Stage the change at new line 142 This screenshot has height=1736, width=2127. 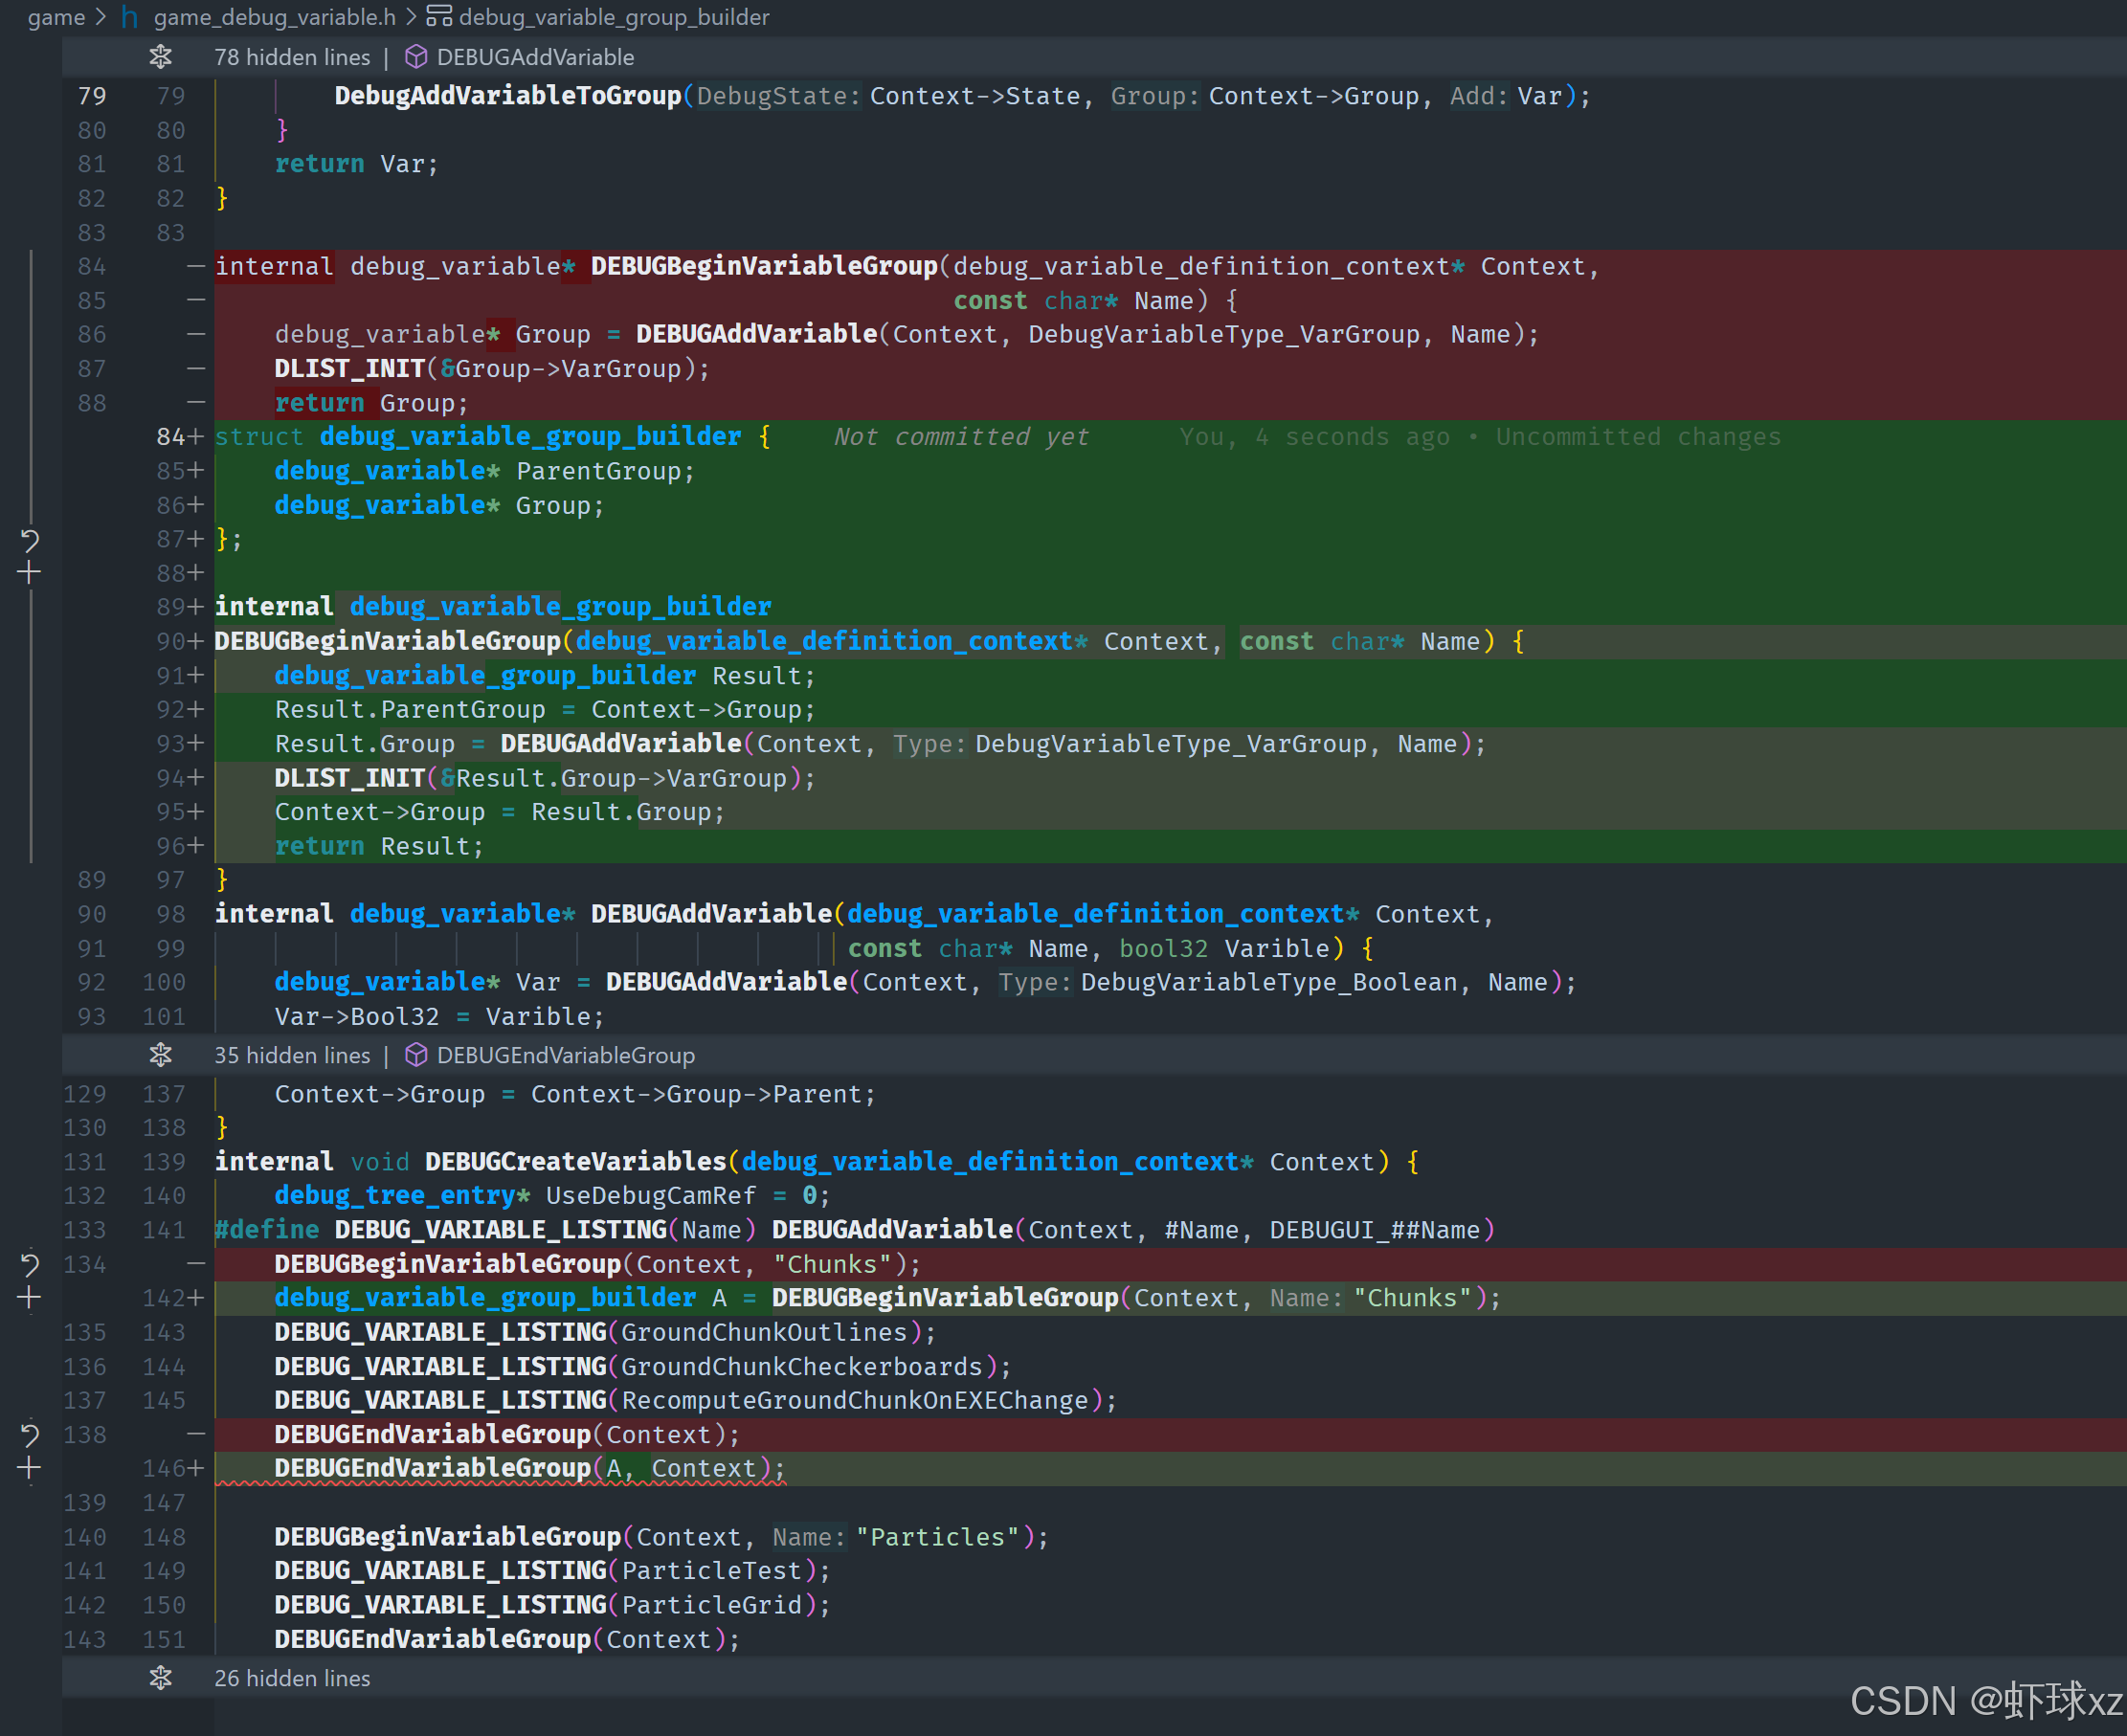coord(30,1298)
